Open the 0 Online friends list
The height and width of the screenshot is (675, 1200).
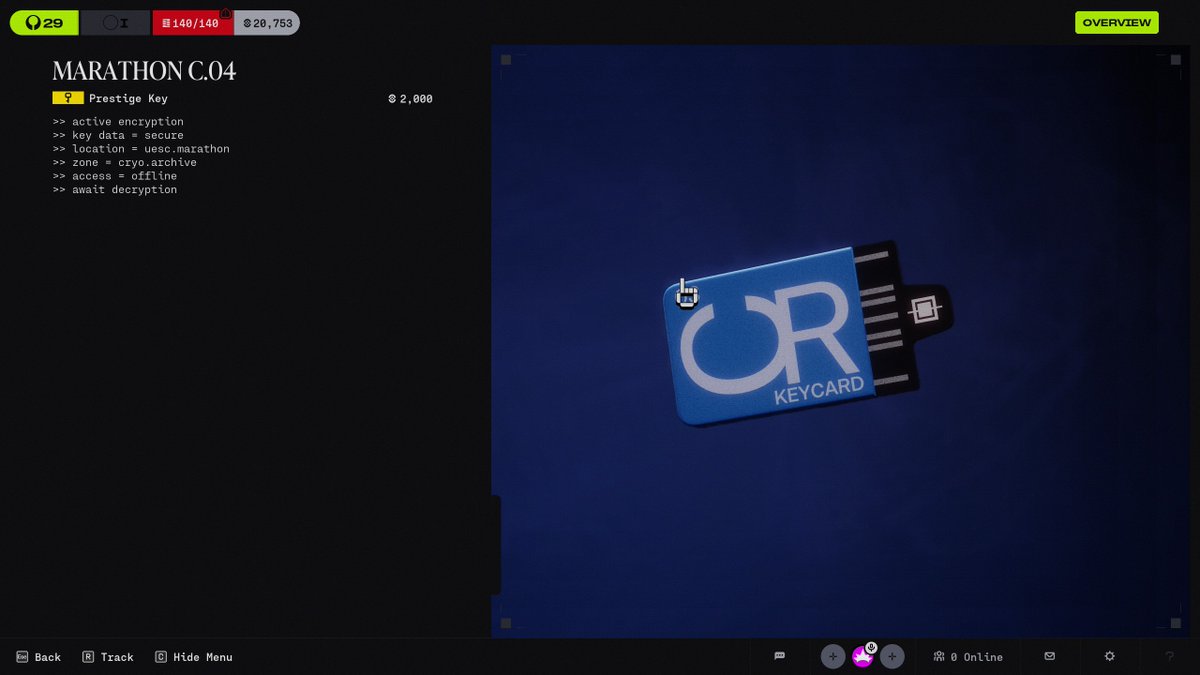[968, 657]
